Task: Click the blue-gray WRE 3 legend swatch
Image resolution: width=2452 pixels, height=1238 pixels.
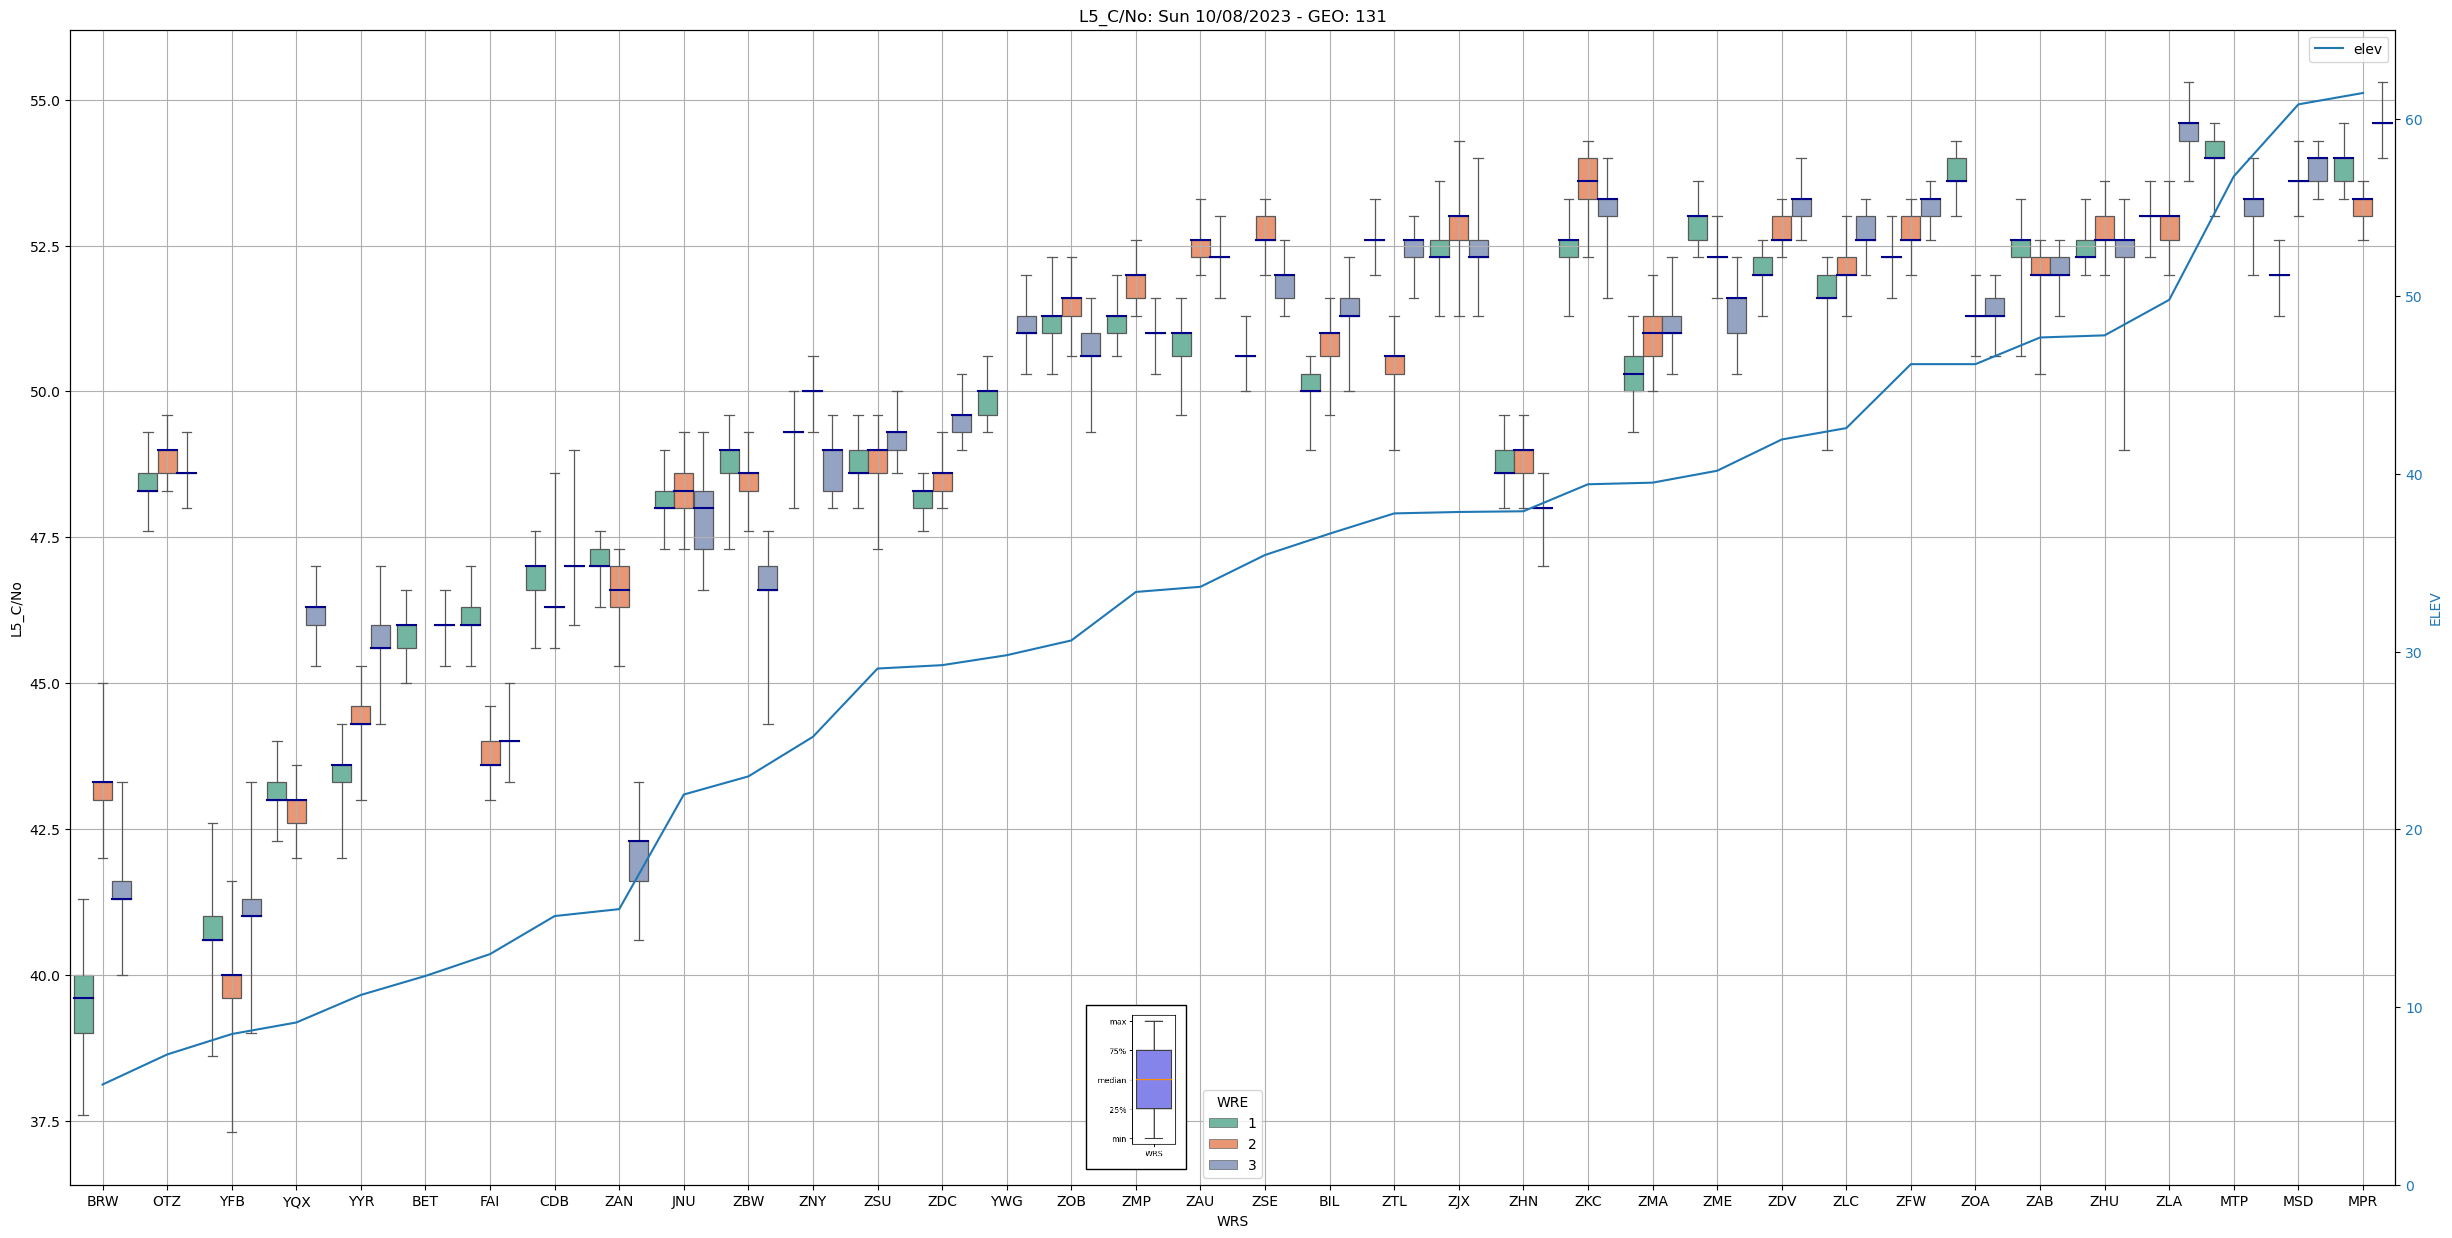Action: [x=1223, y=1165]
